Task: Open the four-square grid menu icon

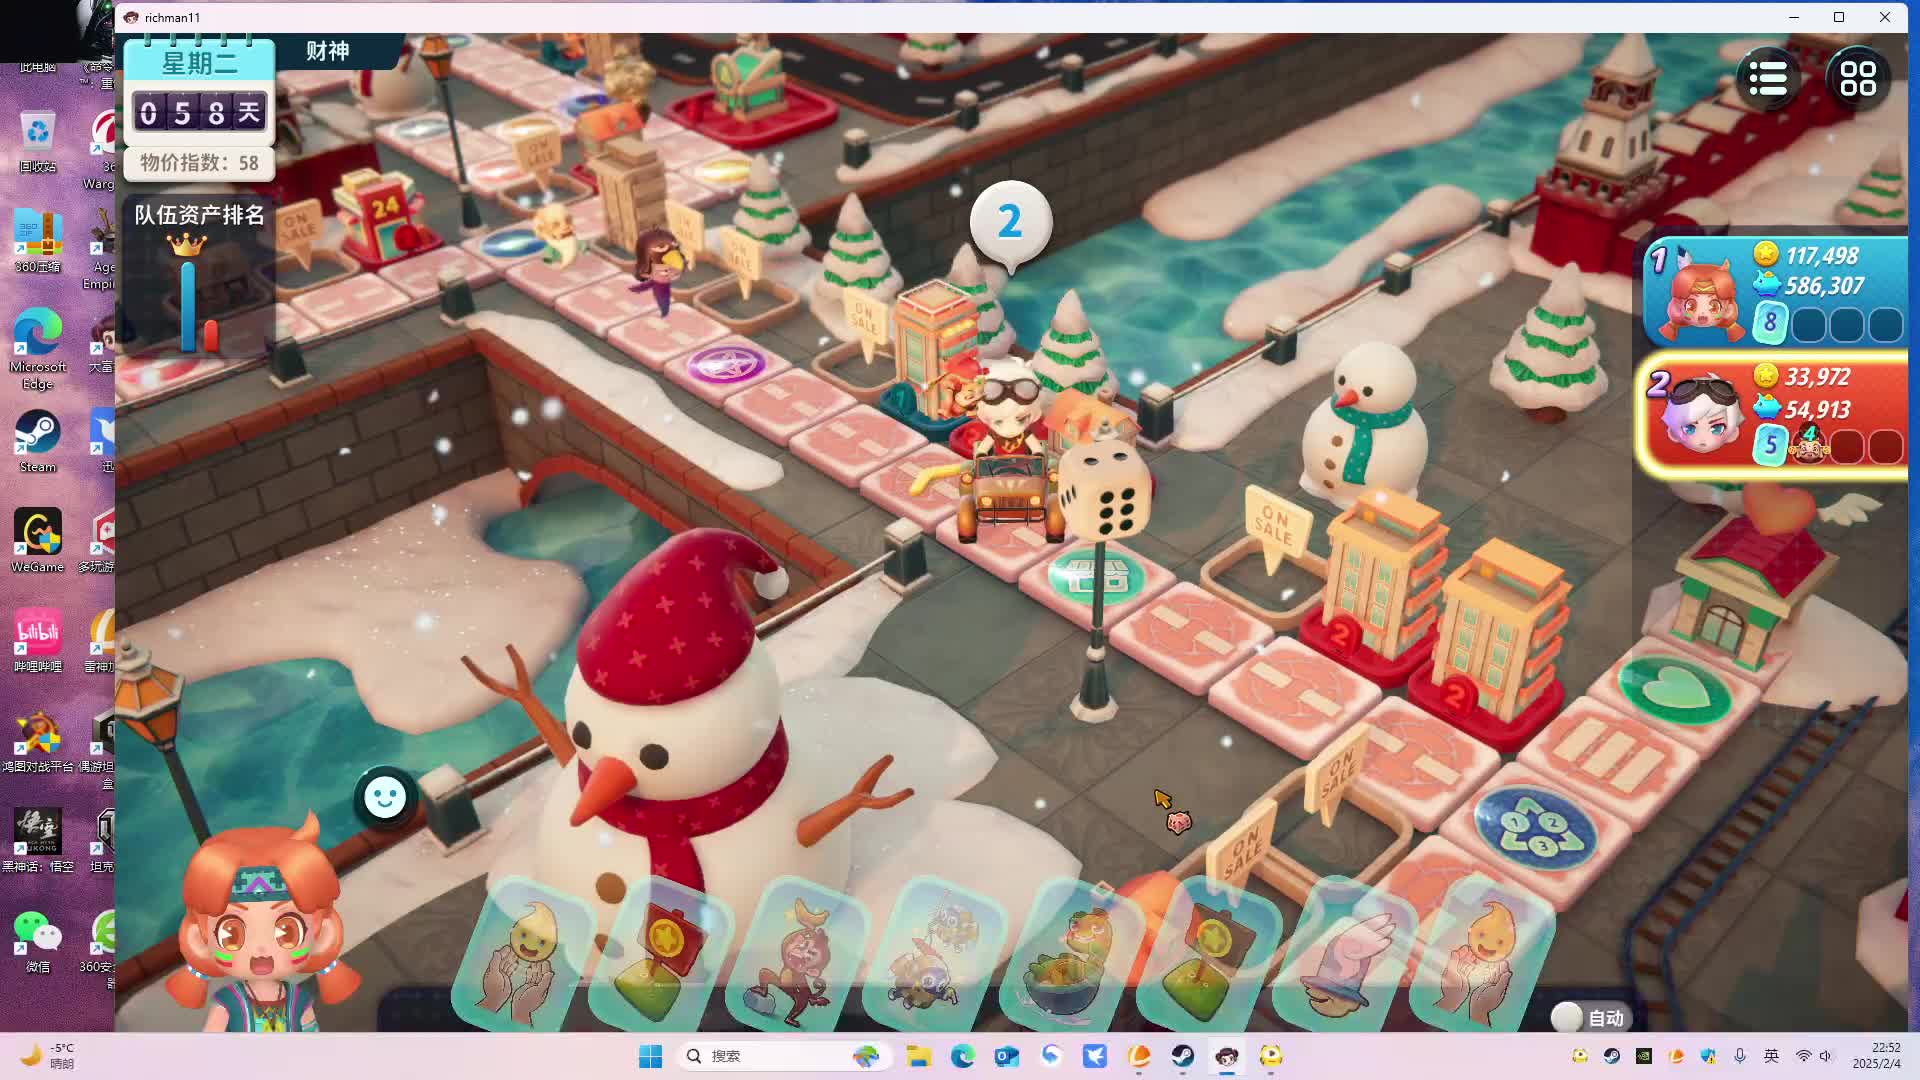Action: (x=1858, y=78)
